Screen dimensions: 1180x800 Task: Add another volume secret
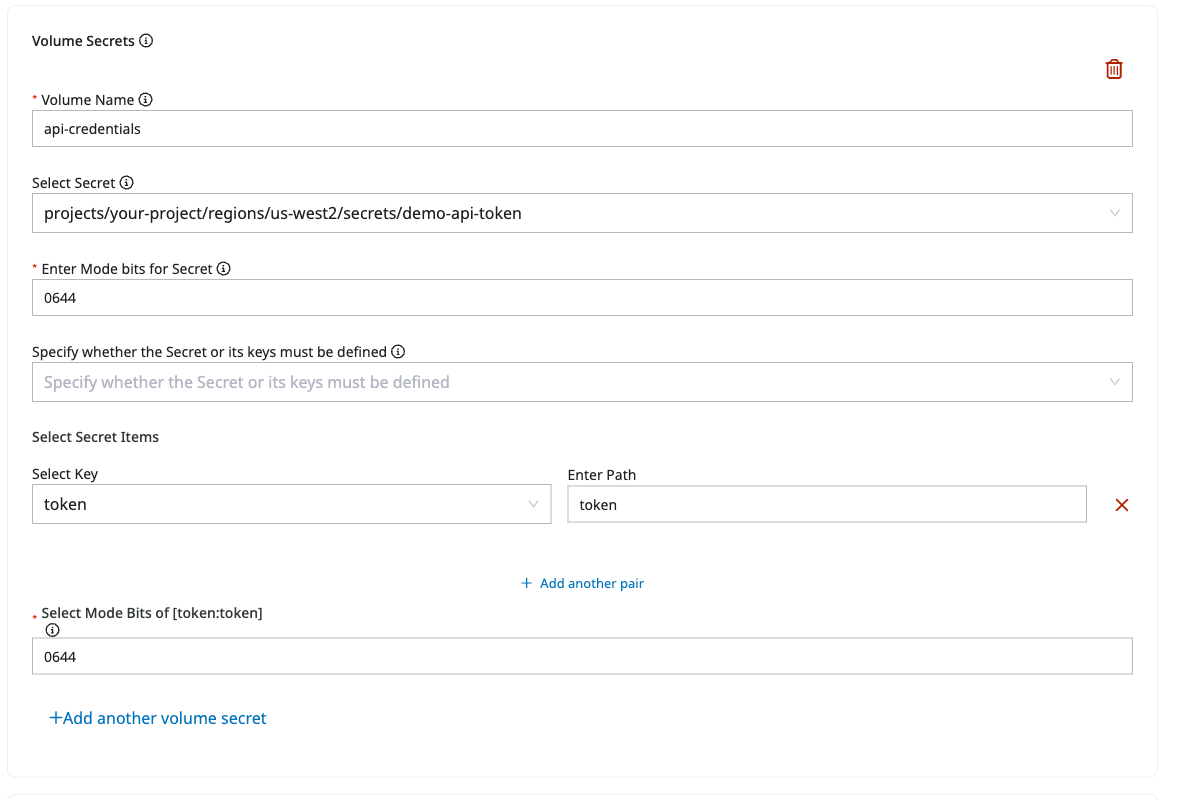(158, 718)
